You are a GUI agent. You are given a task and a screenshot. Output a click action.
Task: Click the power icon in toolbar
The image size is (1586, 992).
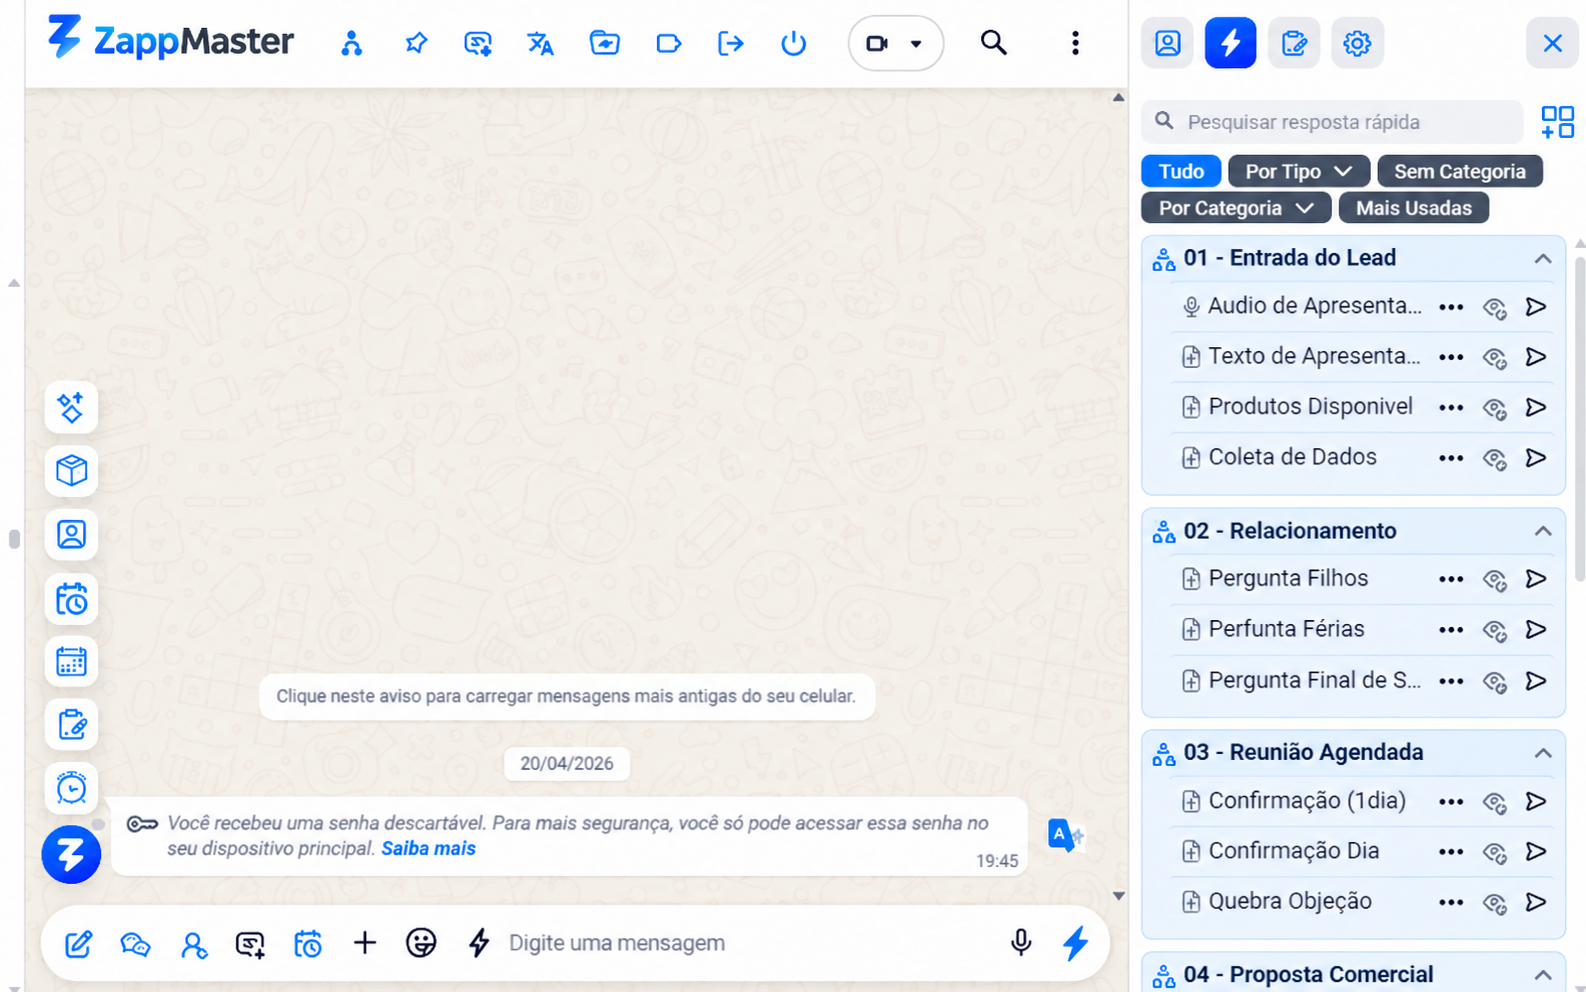coord(793,43)
